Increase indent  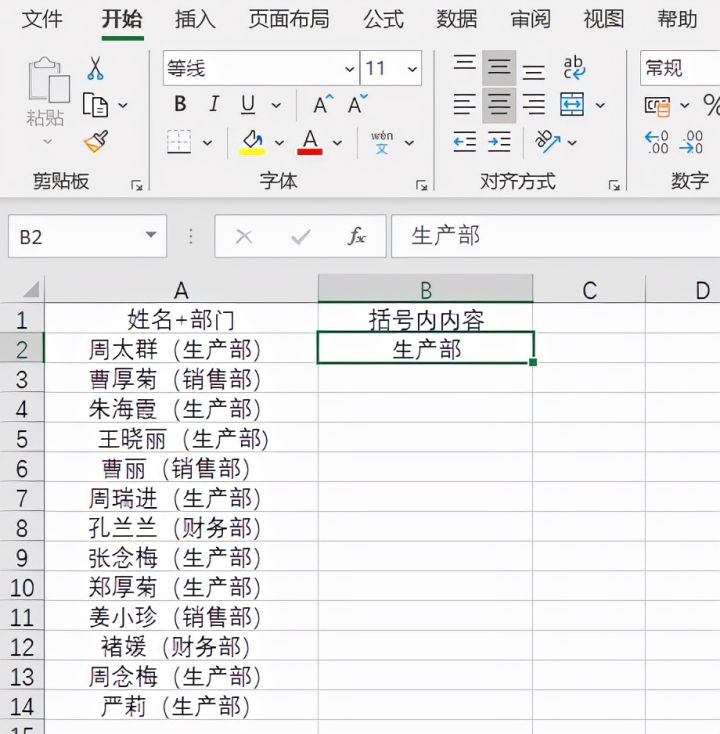[499, 142]
